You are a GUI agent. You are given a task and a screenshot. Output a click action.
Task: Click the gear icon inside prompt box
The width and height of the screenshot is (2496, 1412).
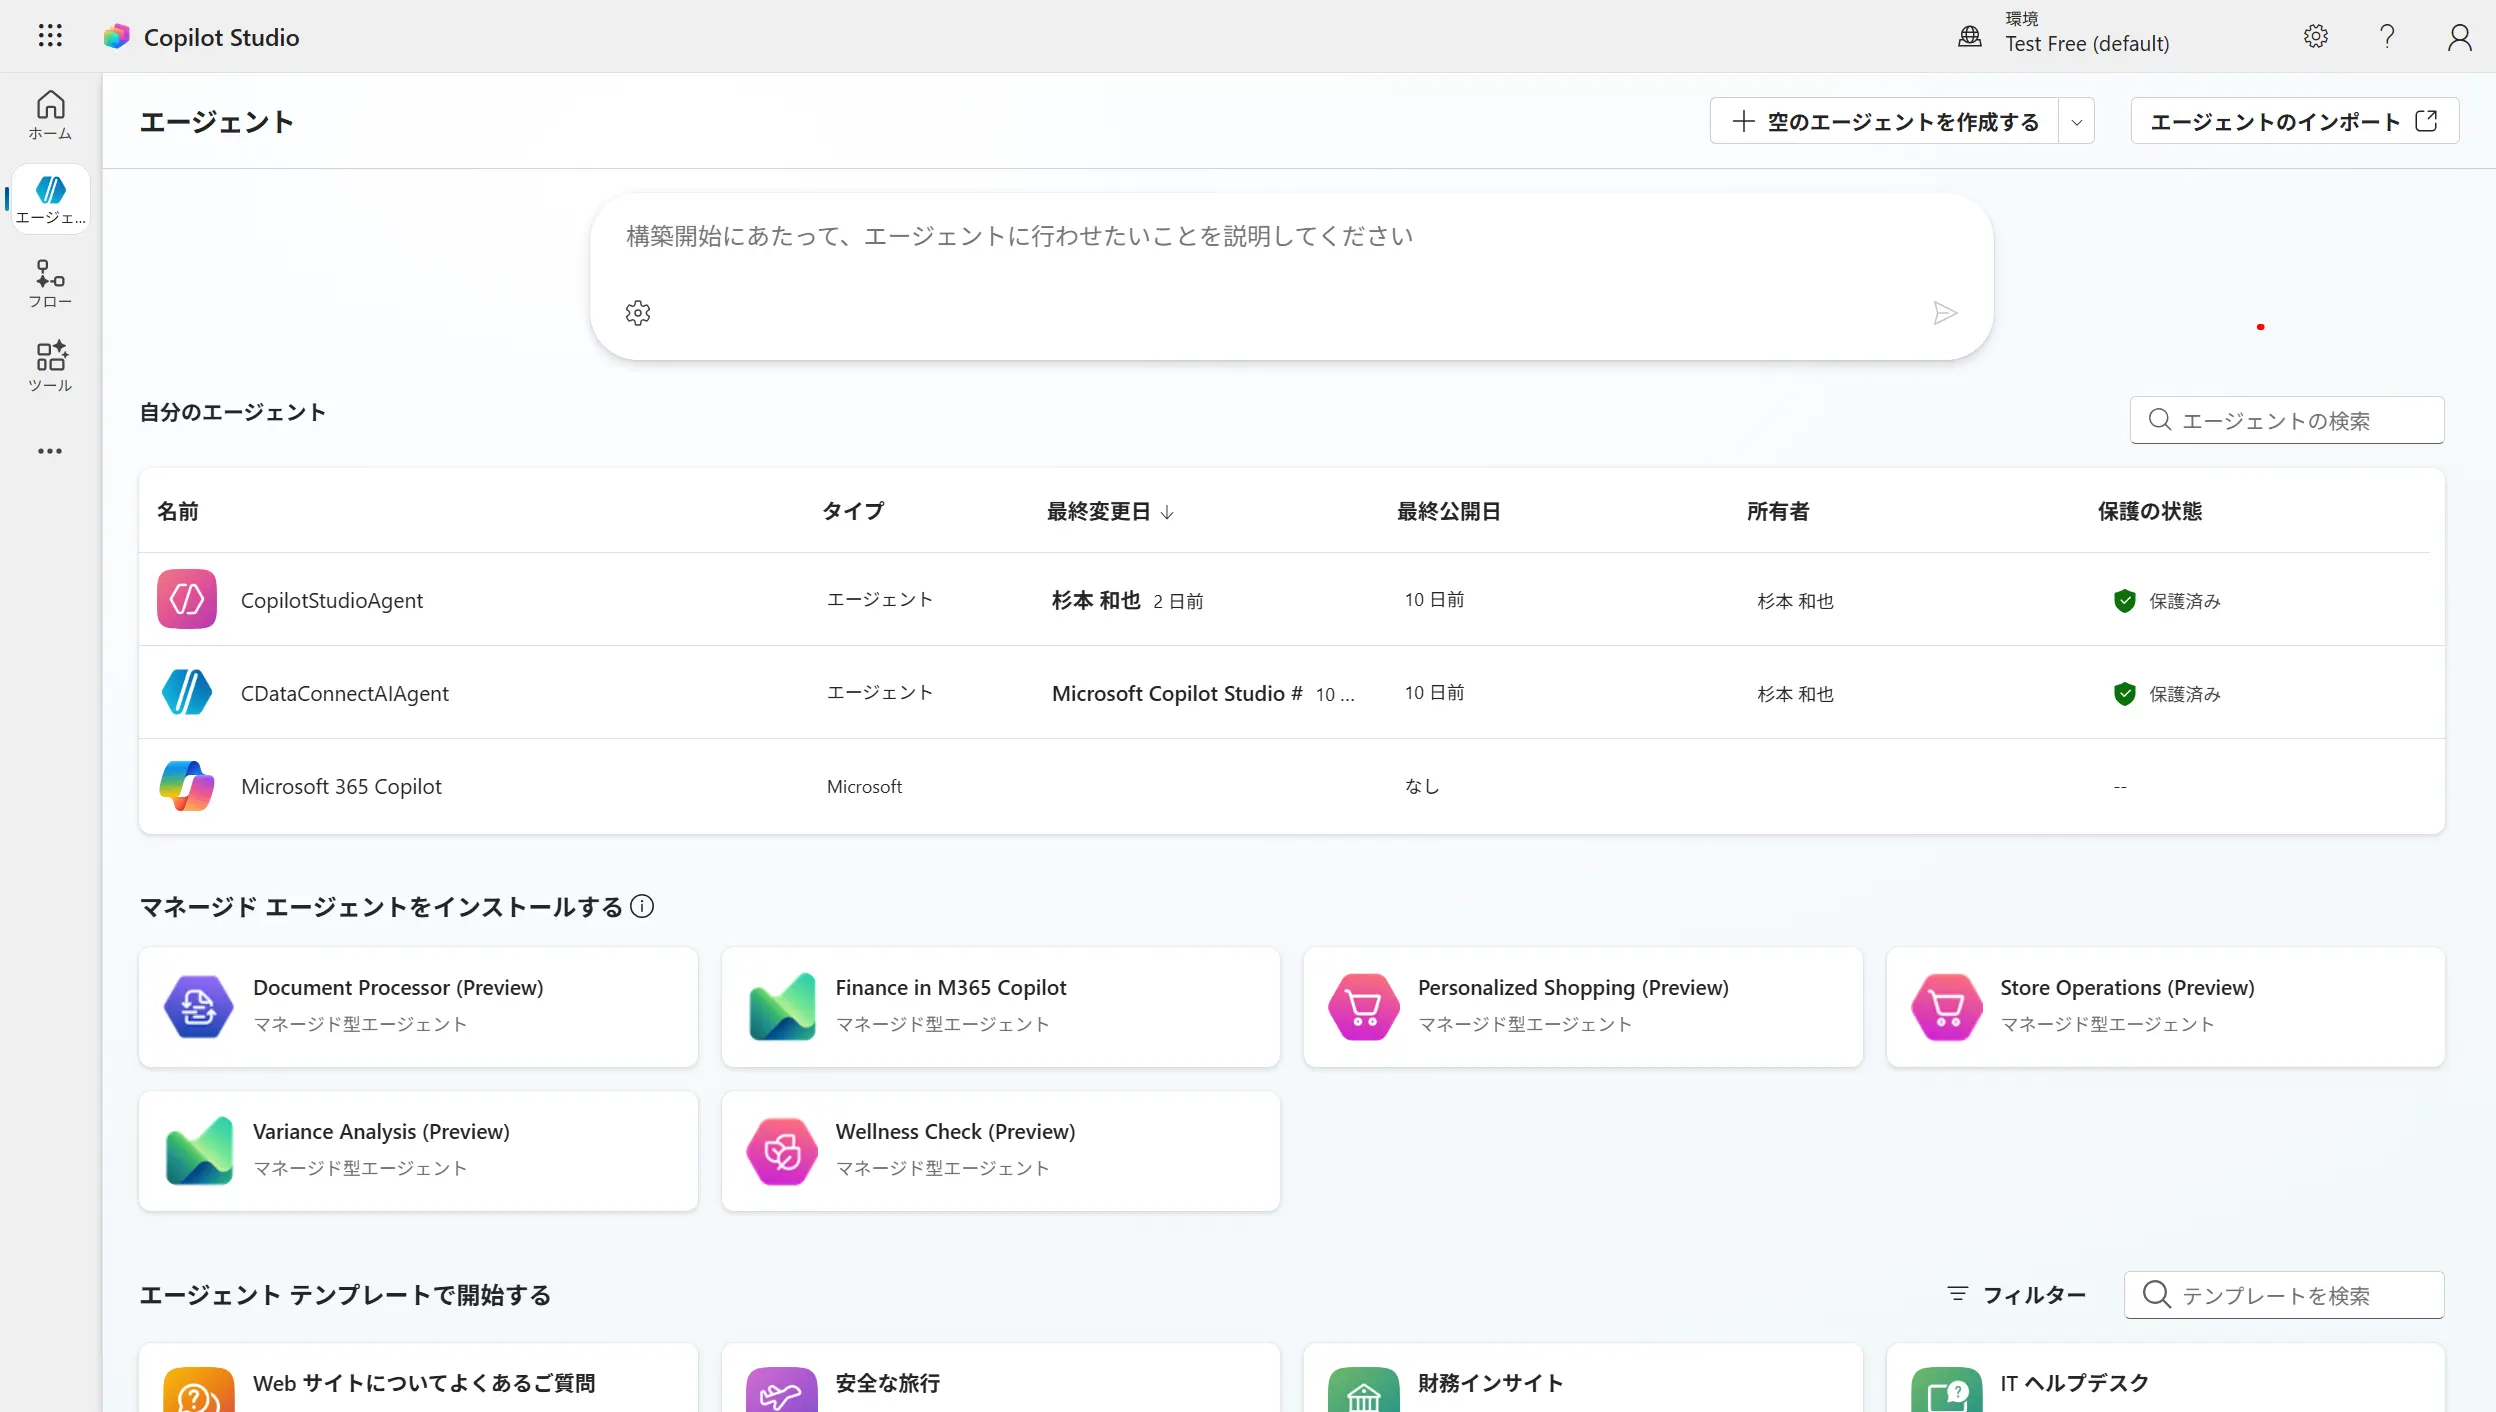(x=638, y=313)
